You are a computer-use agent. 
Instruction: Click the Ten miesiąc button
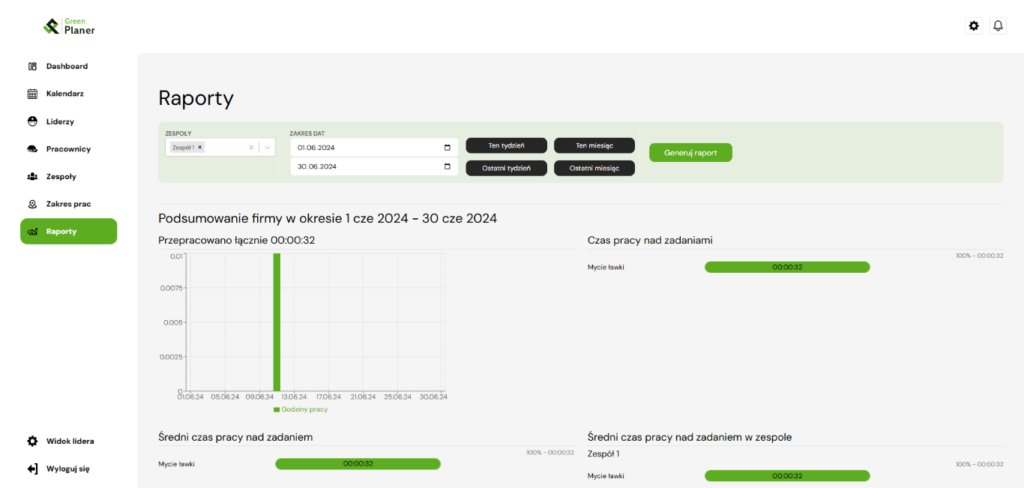[x=594, y=146]
